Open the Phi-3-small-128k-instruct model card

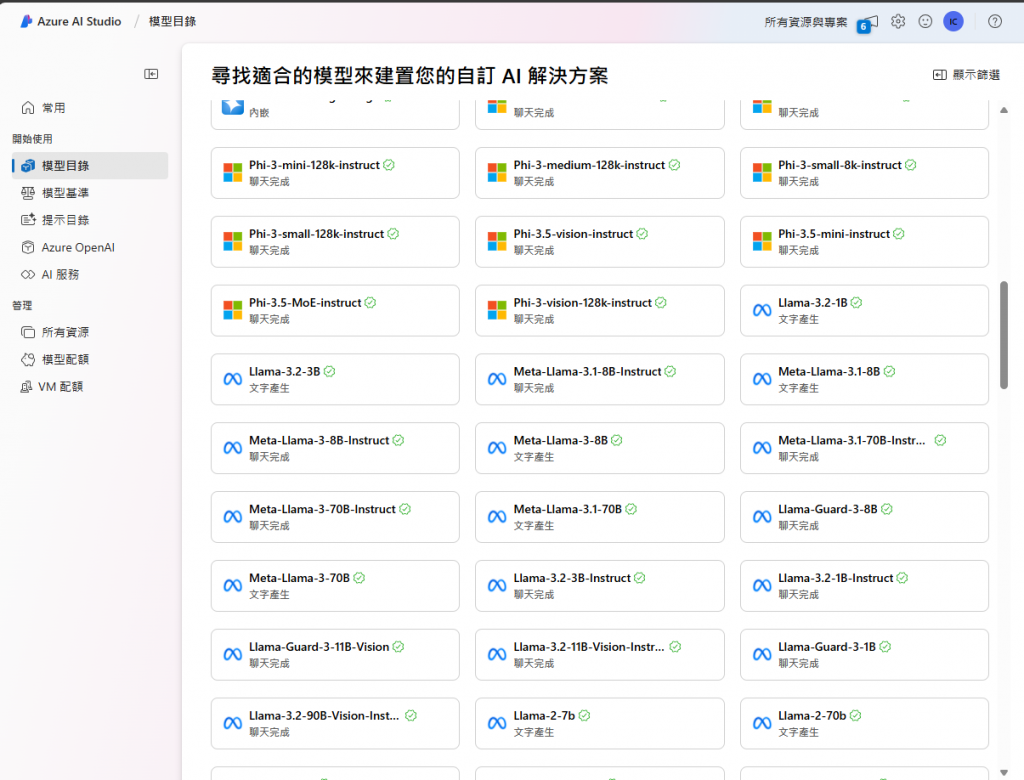335,242
